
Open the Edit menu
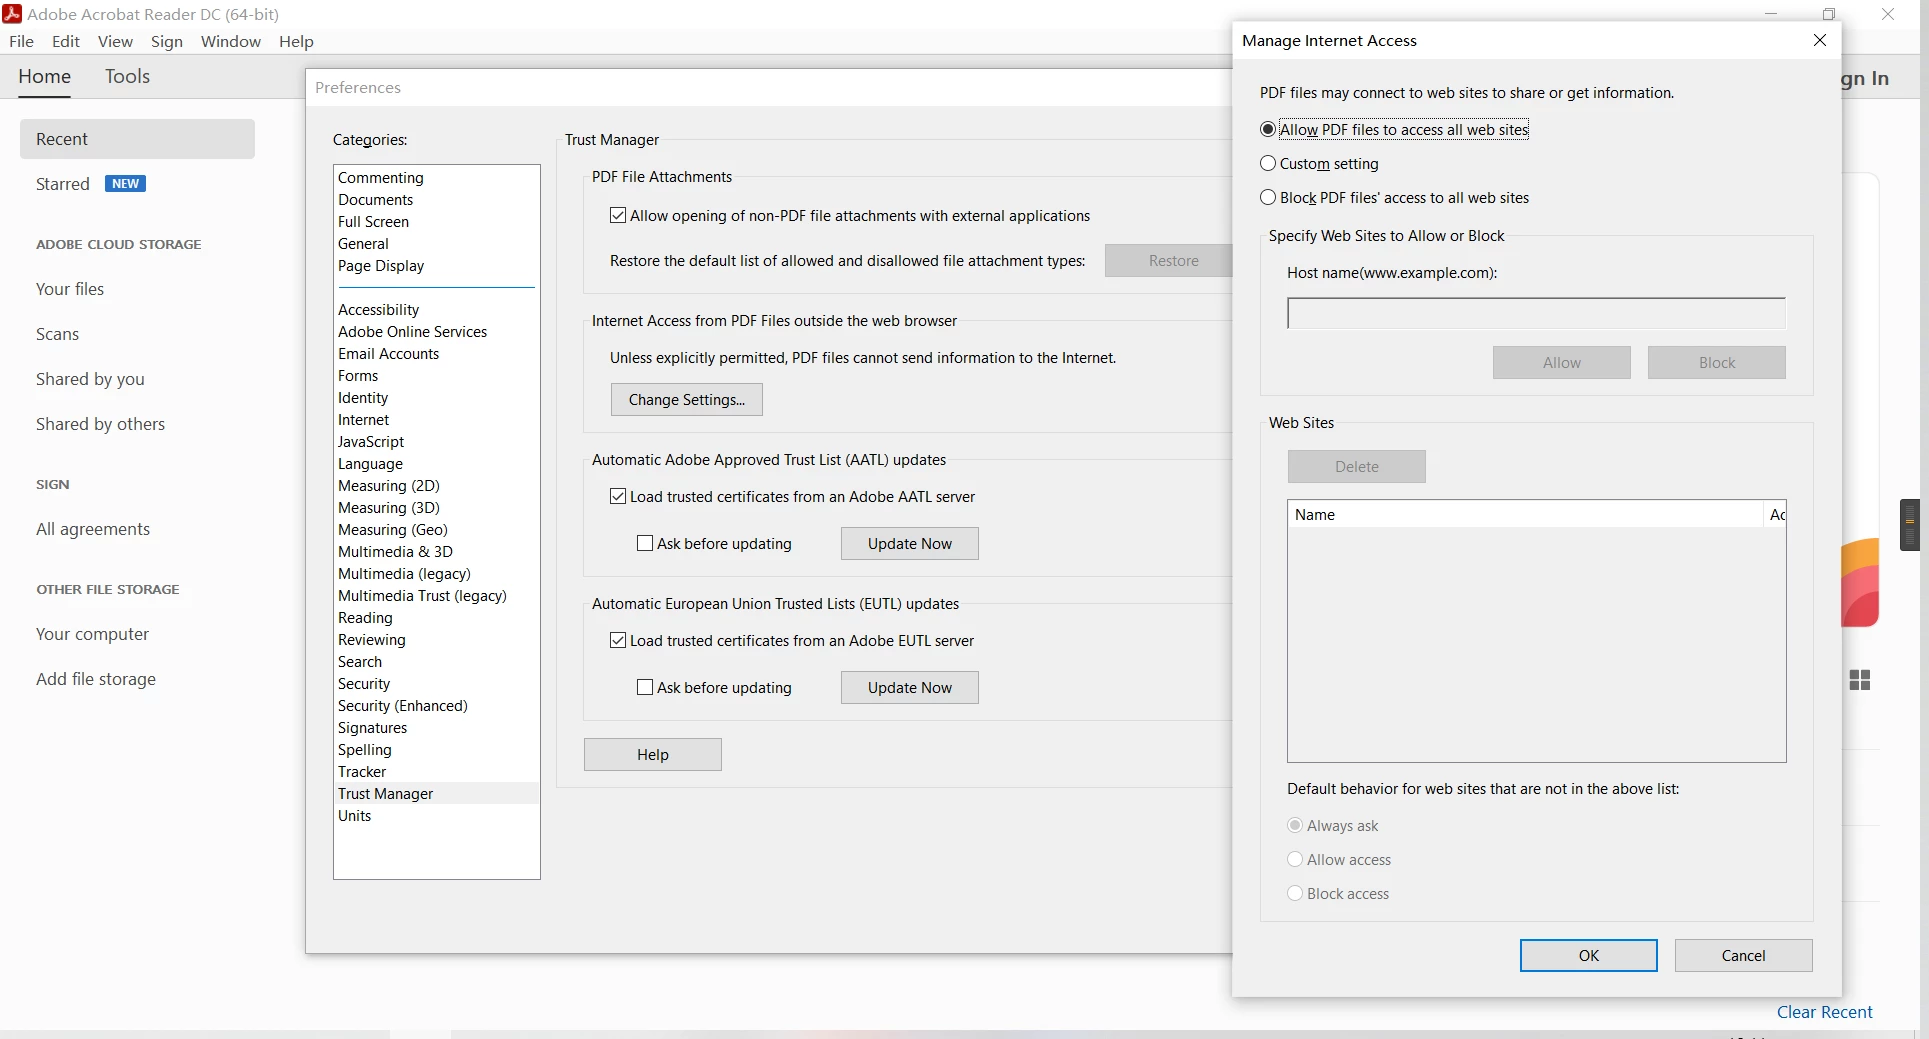[66, 41]
